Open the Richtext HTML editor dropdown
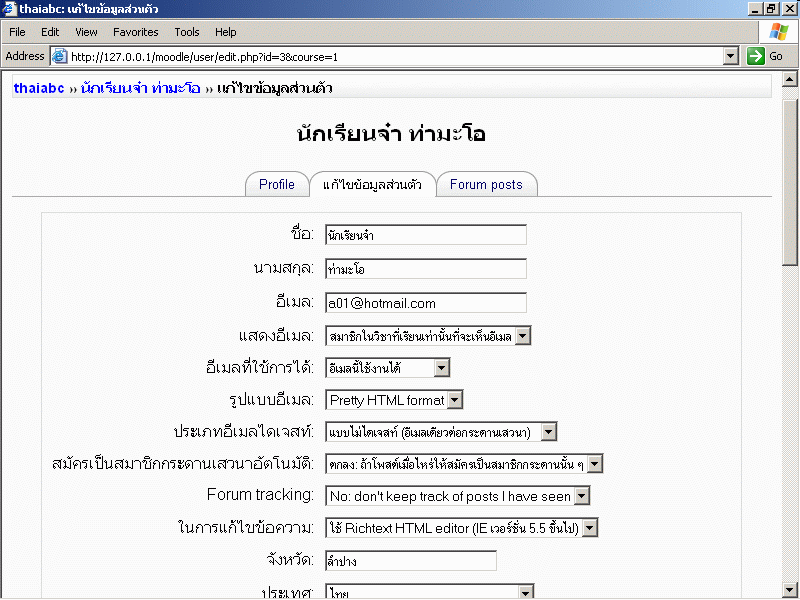The width and height of the screenshot is (800, 600). click(x=589, y=528)
